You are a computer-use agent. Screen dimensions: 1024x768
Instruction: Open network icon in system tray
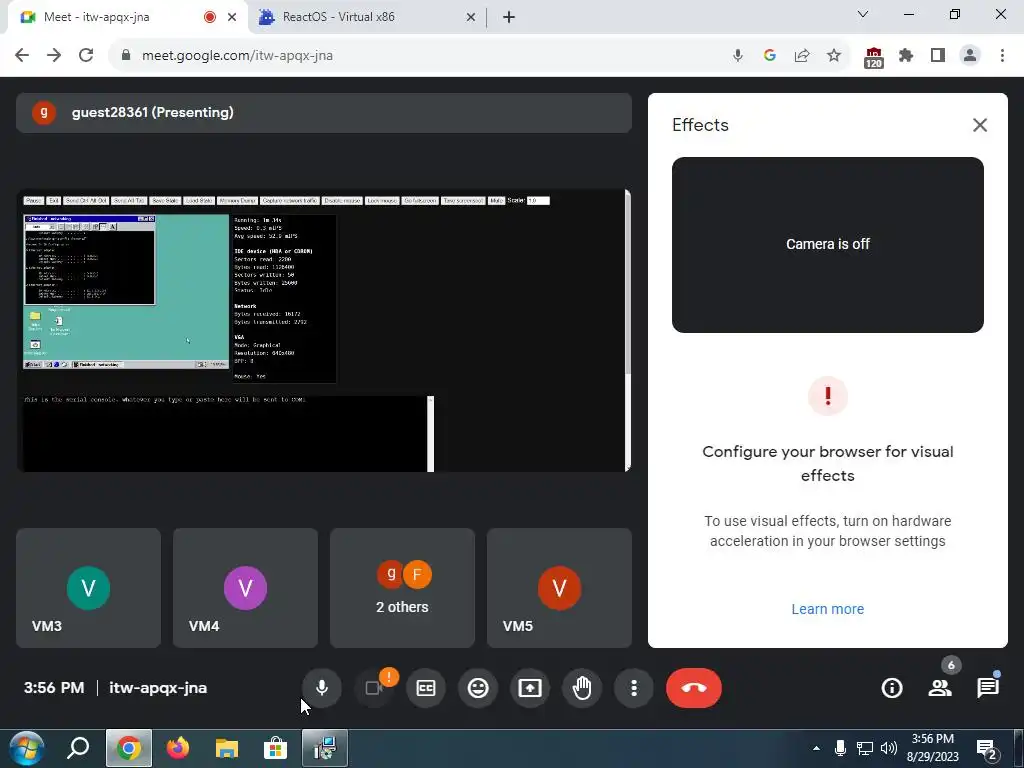coord(865,748)
